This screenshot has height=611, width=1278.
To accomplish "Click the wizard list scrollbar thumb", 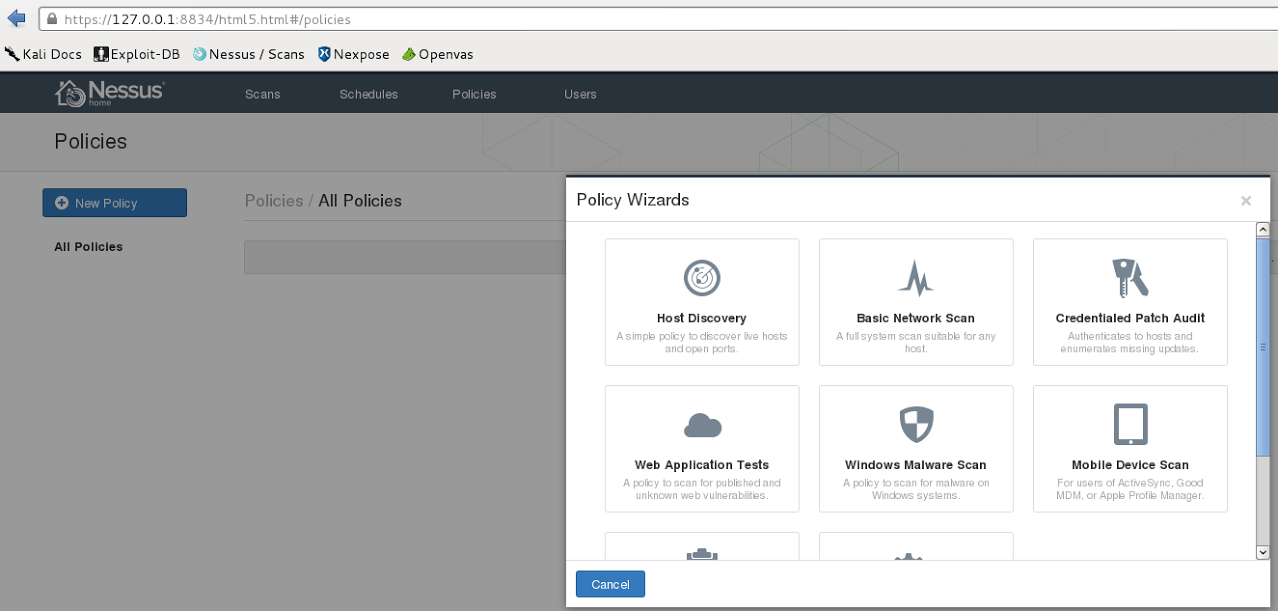I will 1262,346.
